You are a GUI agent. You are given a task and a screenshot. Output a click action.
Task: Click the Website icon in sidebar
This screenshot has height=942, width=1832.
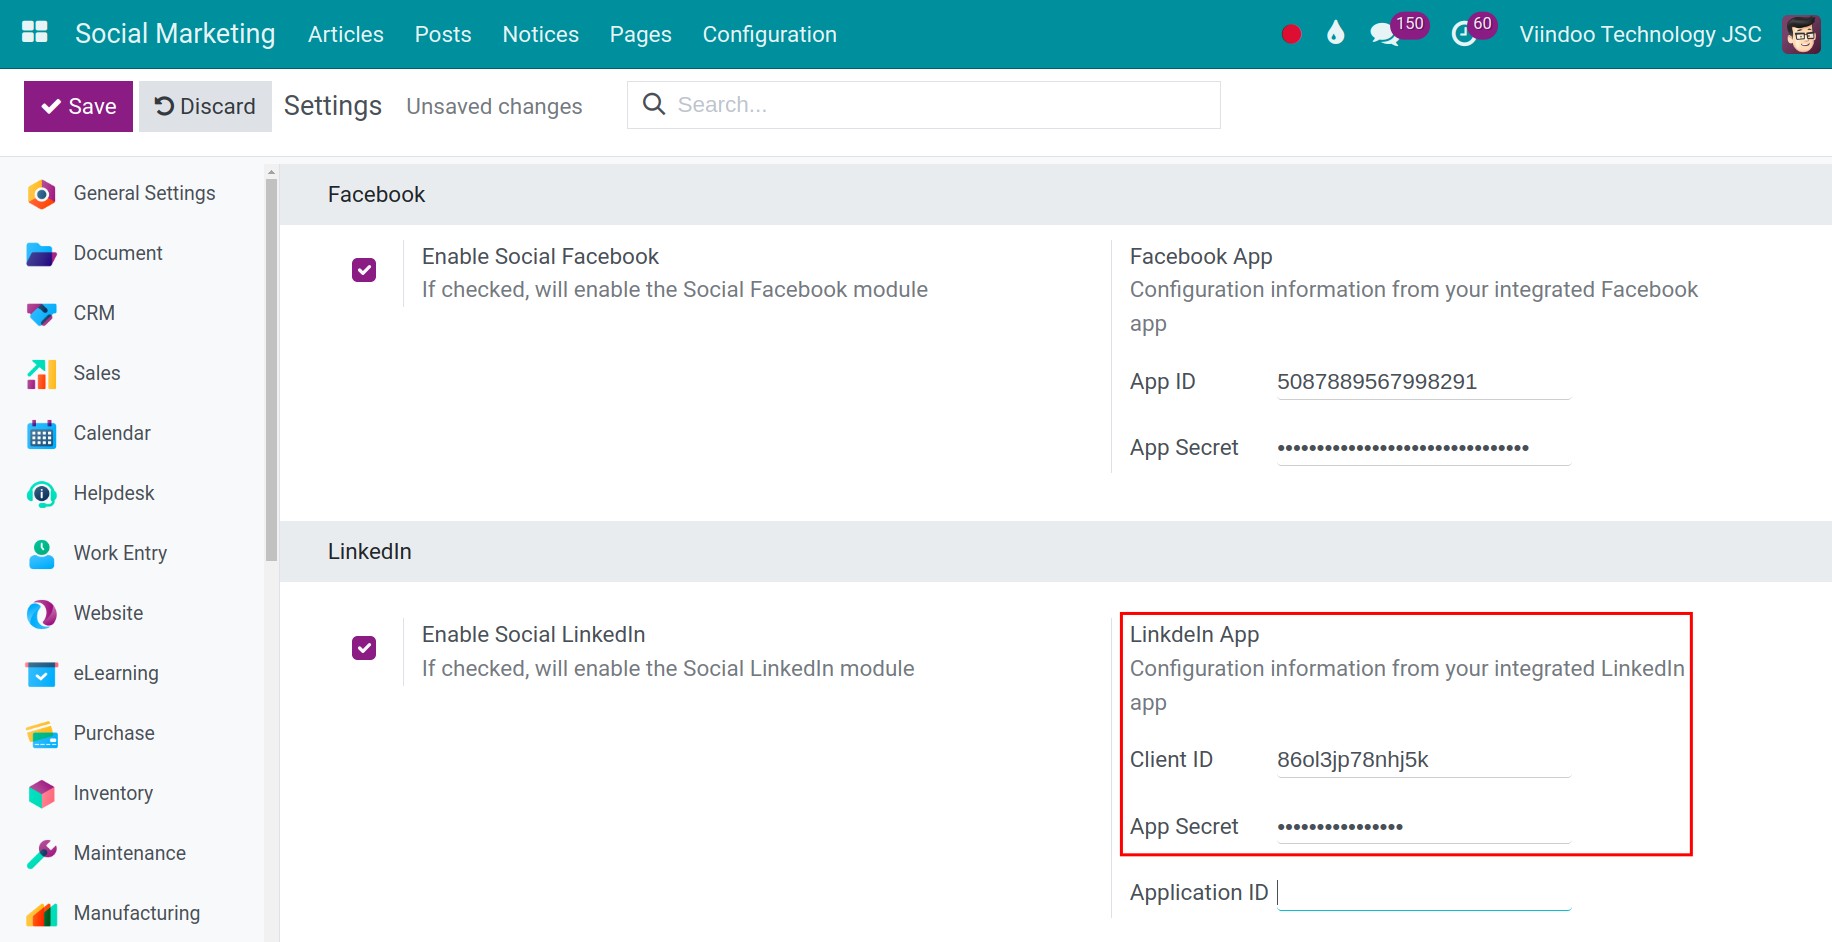(41, 614)
